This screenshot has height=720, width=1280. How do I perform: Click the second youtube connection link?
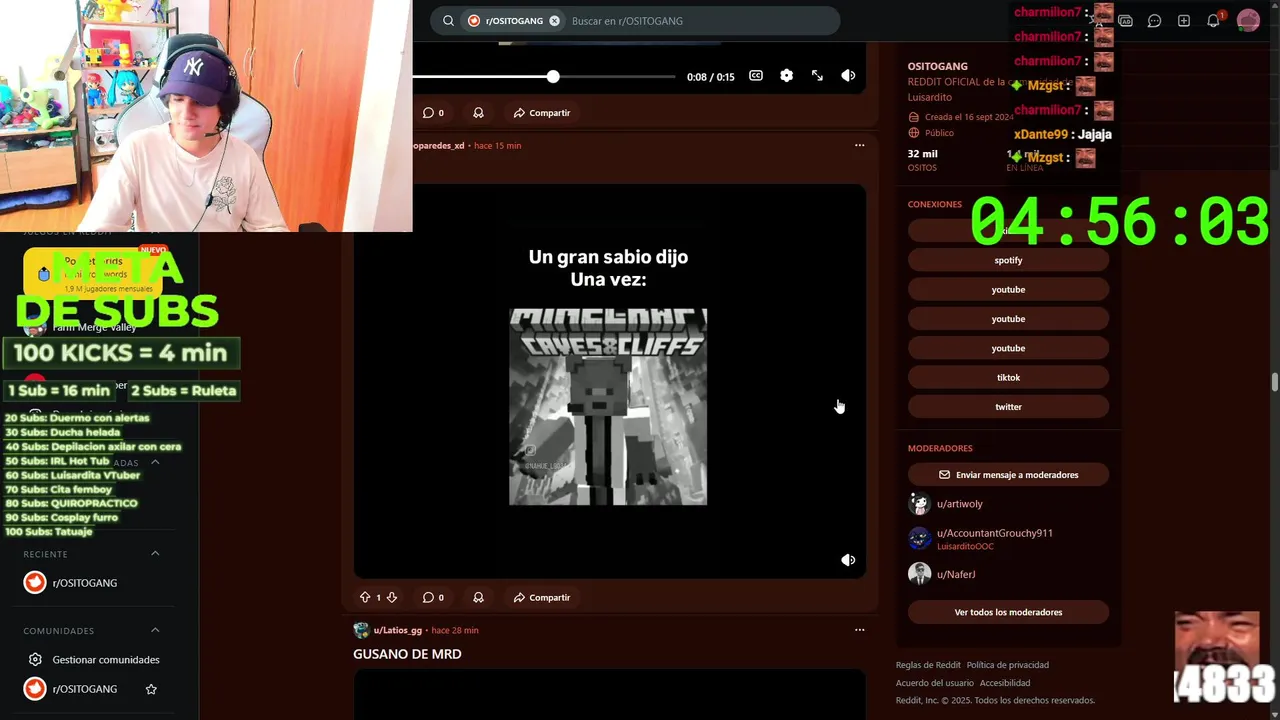1008,319
